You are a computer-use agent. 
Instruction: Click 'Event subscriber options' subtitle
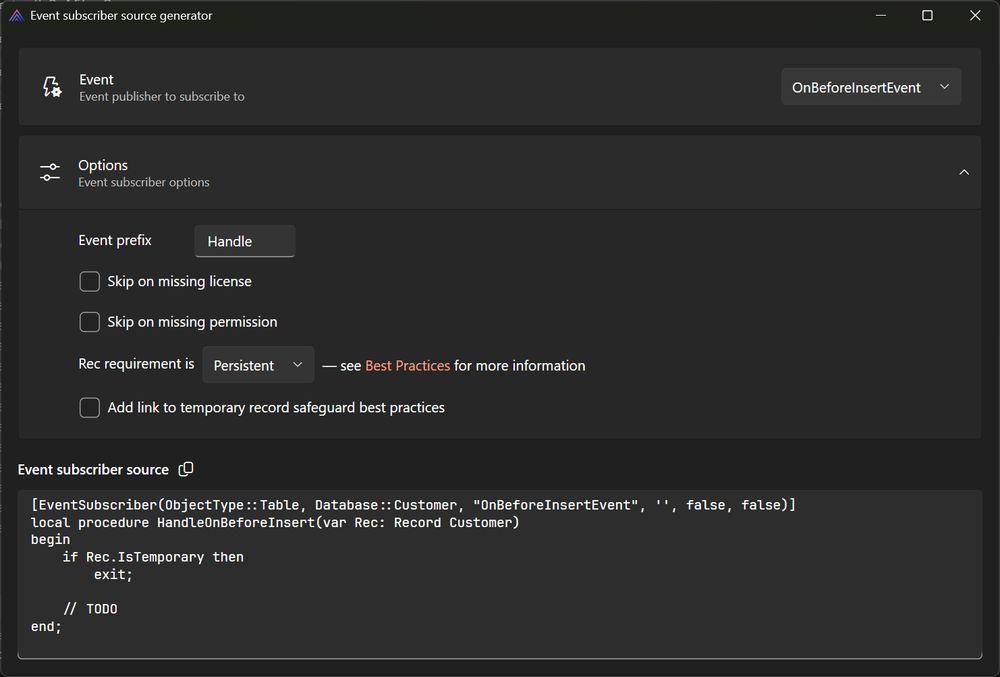pos(144,182)
